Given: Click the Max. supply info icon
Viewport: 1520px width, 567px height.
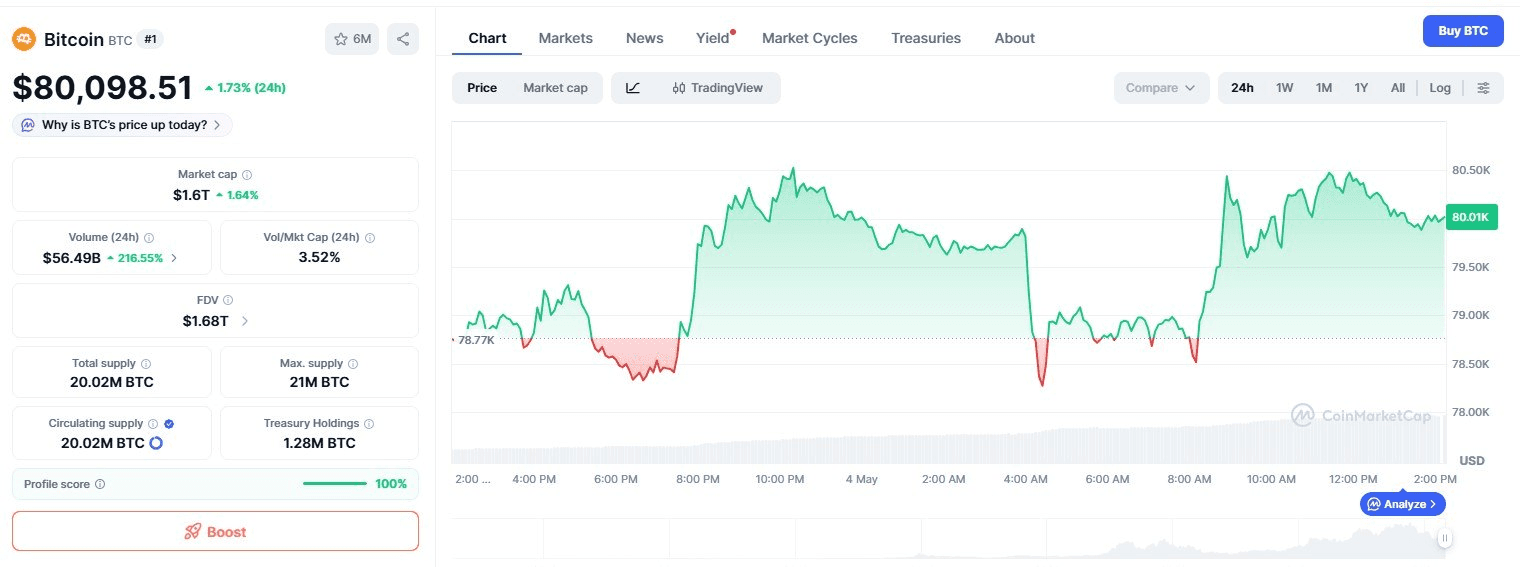Looking at the screenshot, I should [353, 364].
